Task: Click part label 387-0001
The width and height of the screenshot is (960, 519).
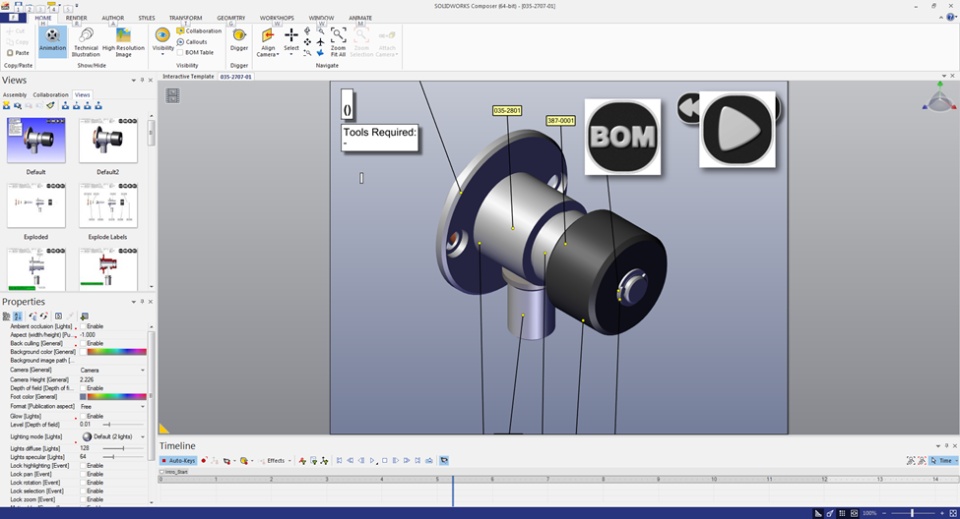Action: pos(560,121)
